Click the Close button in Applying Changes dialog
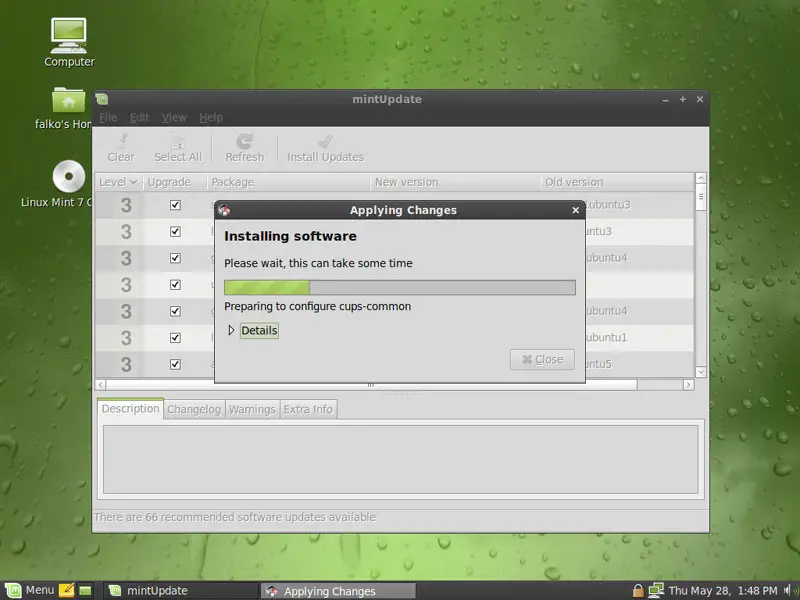 pos(542,359)
